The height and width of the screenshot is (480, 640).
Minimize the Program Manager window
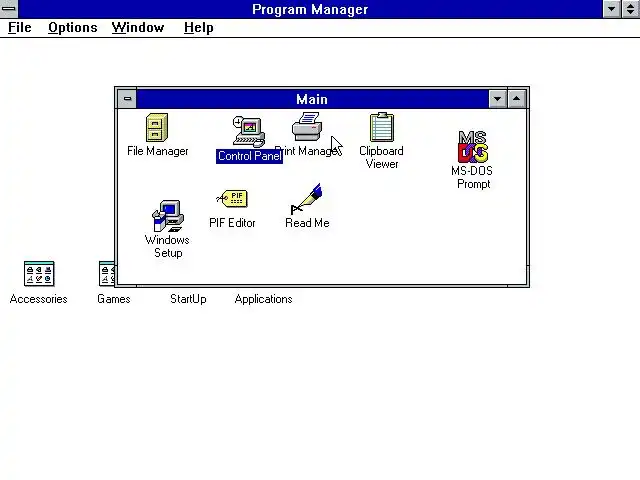[x=612, y=9]
